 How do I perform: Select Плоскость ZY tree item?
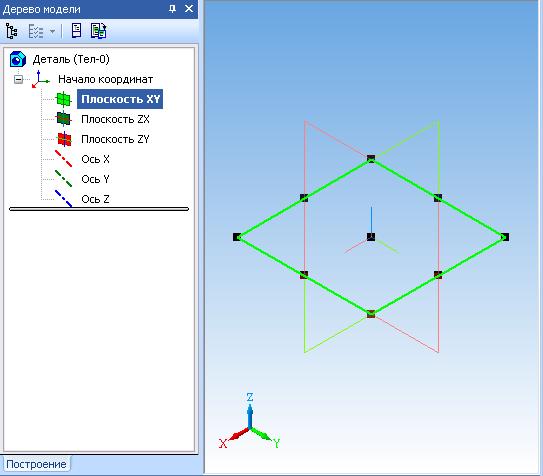[115, 139]
